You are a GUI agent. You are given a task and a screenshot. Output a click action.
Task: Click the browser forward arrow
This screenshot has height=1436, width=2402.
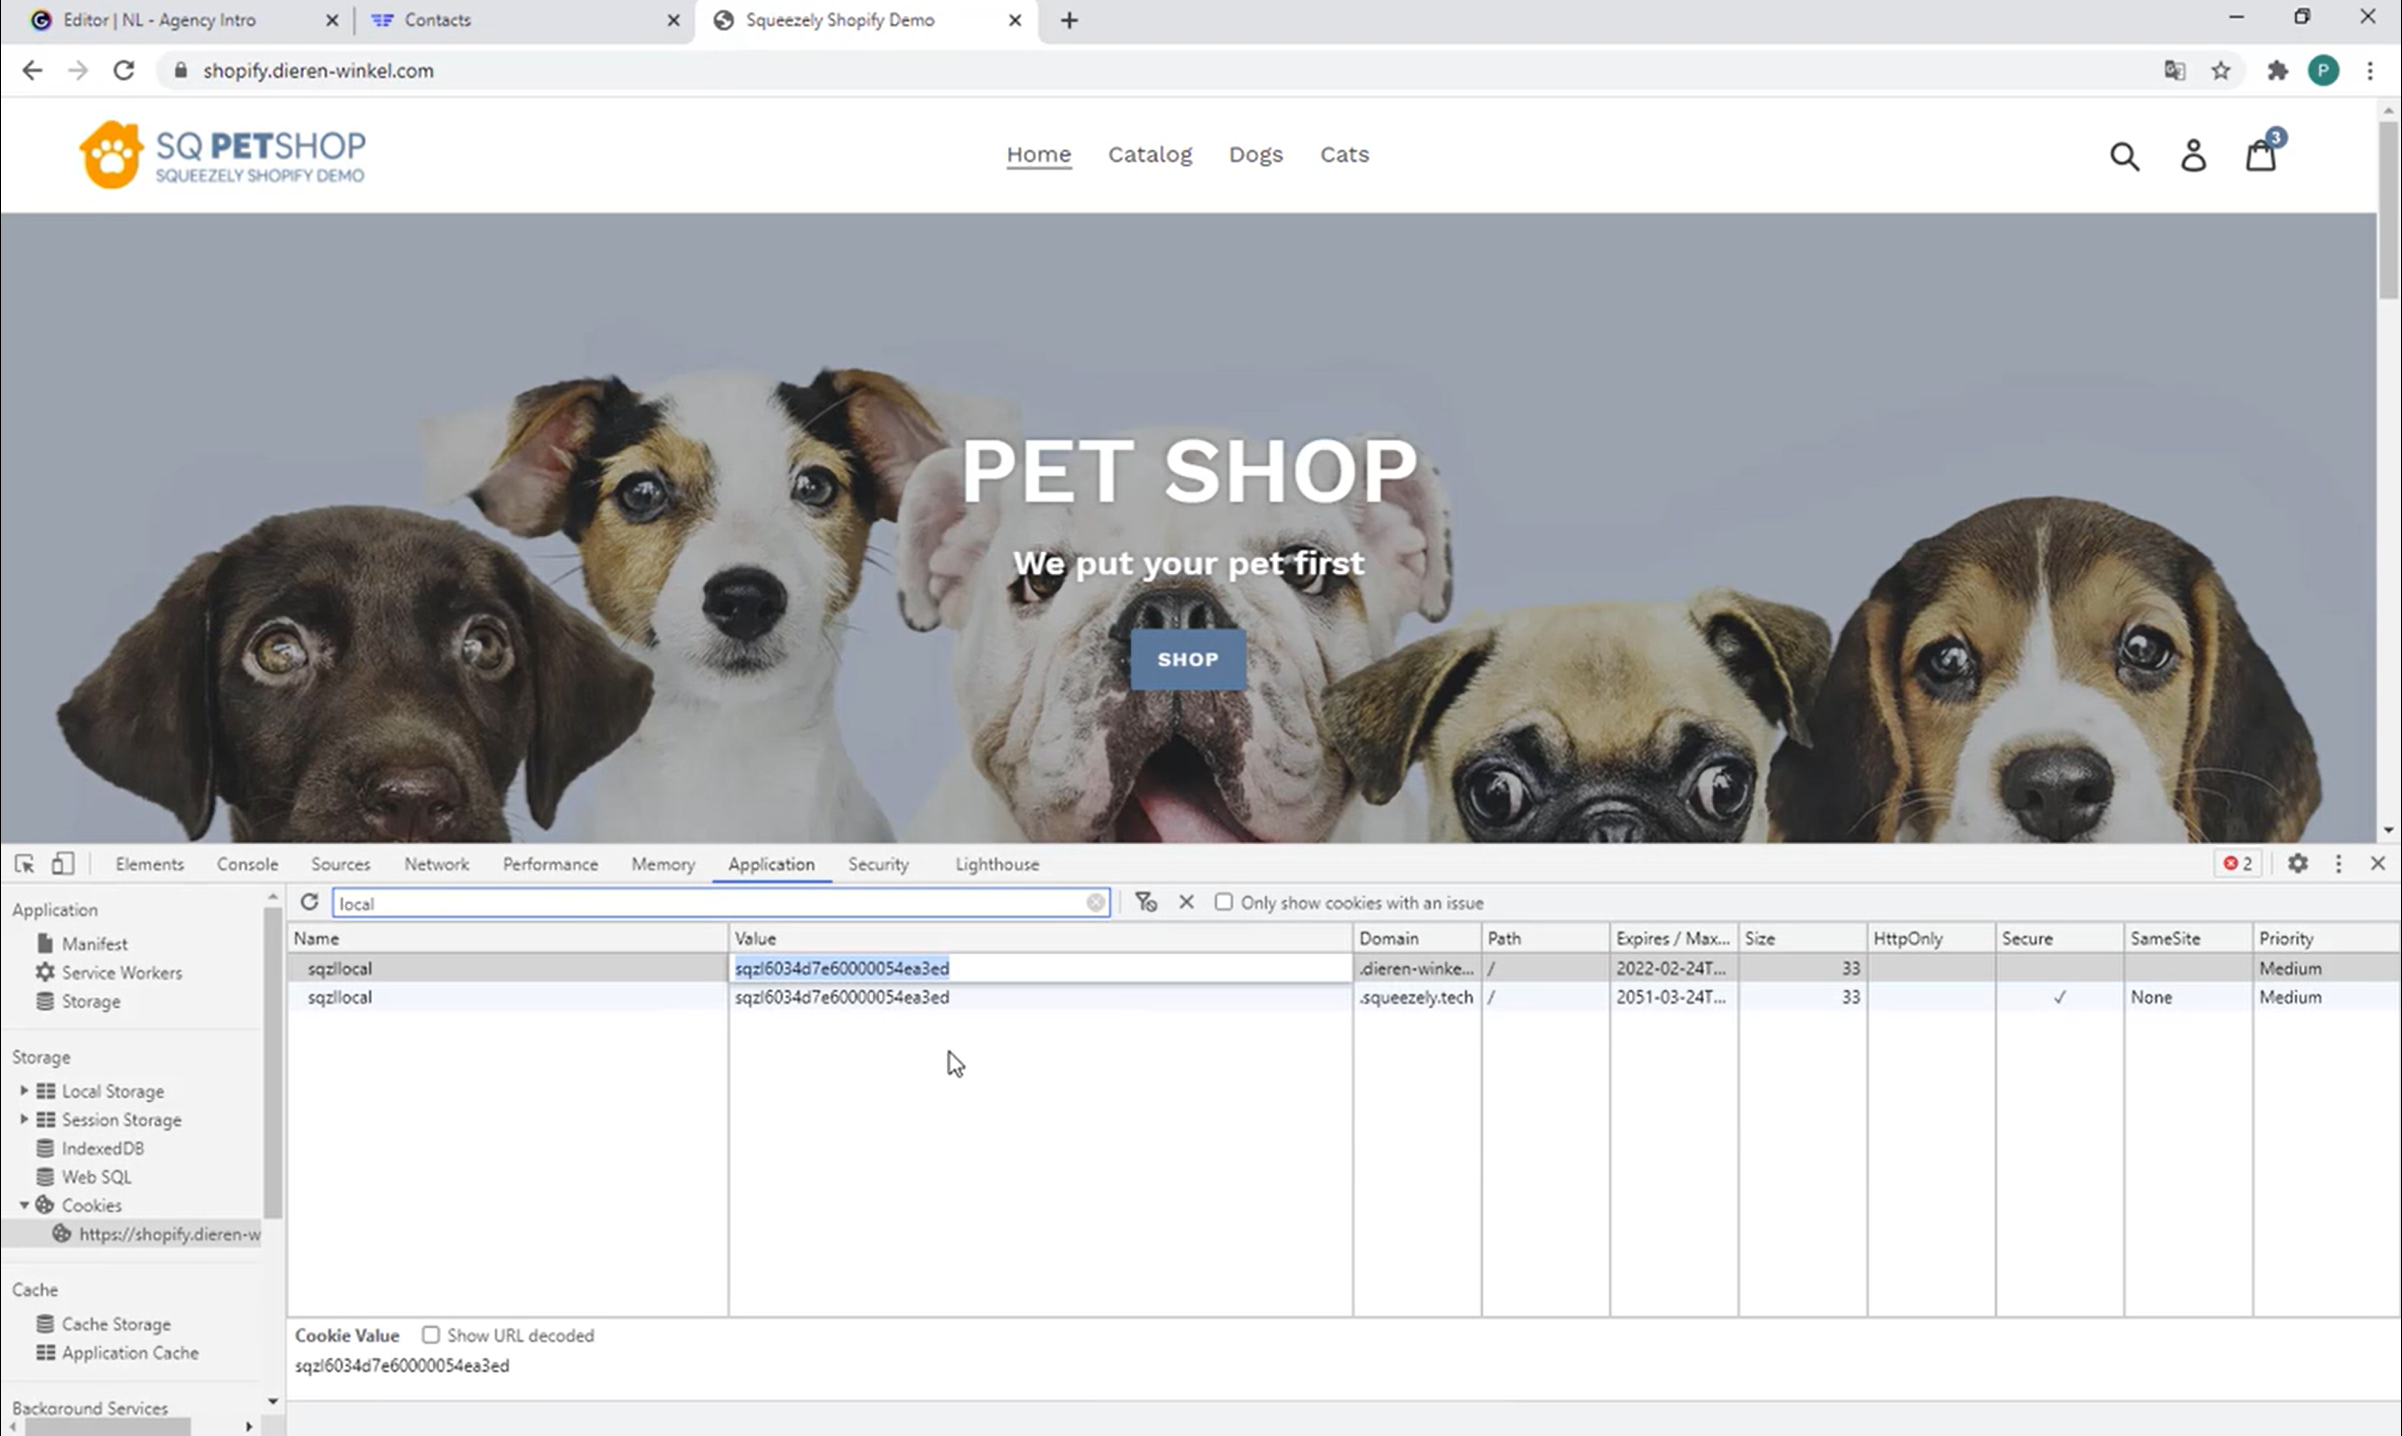(x=78, y=70)
